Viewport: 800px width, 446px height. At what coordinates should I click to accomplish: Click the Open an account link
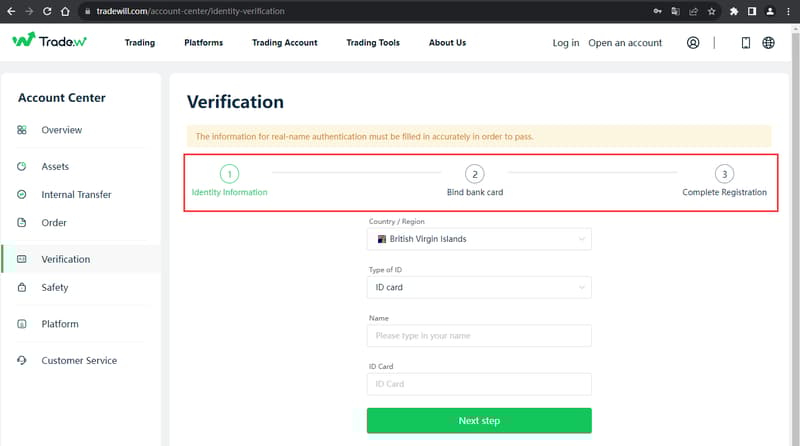625,43
